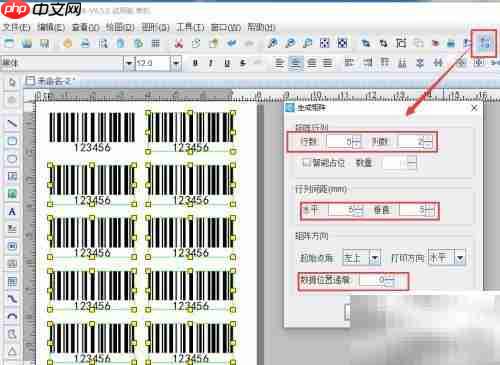This screenshot has width=500, height=365.
Task: Select the arc drawing tool
Action: (x=12, y=316)
